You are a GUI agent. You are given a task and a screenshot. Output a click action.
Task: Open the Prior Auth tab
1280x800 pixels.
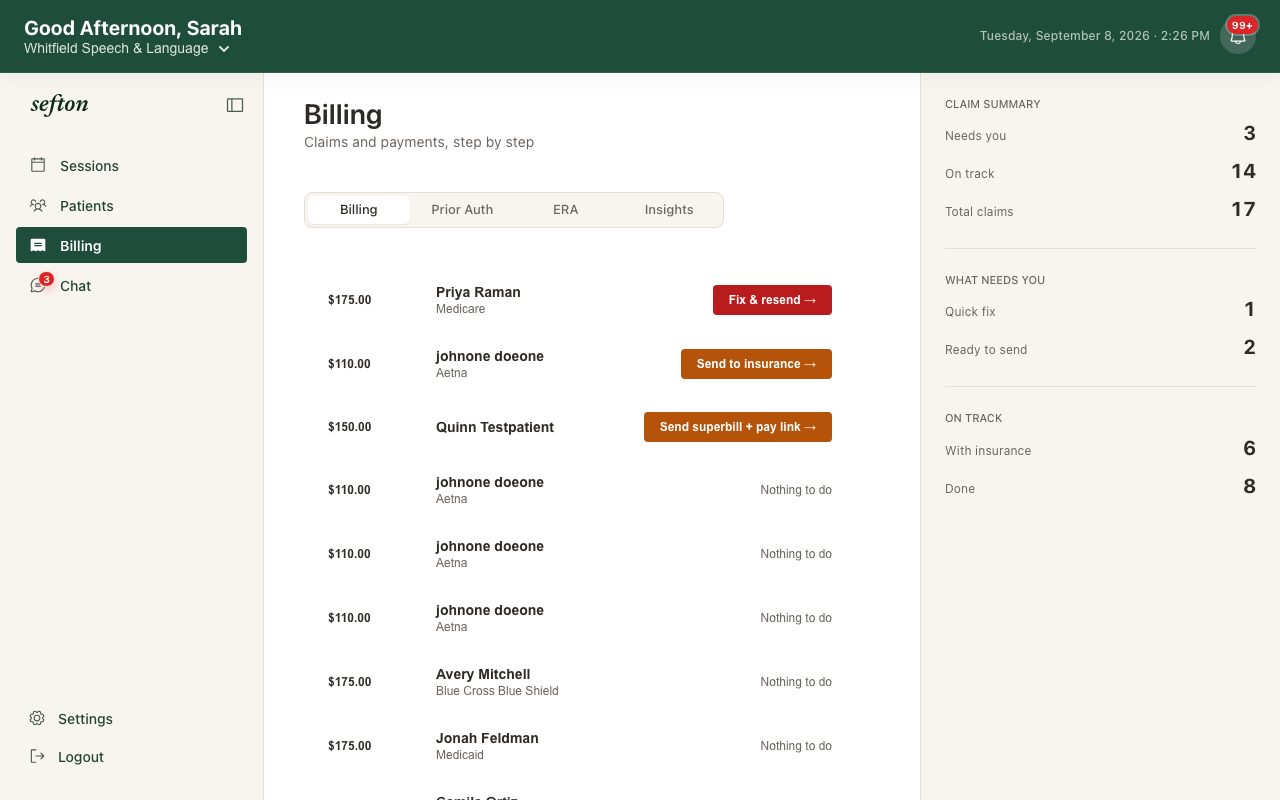coord(462,210)
